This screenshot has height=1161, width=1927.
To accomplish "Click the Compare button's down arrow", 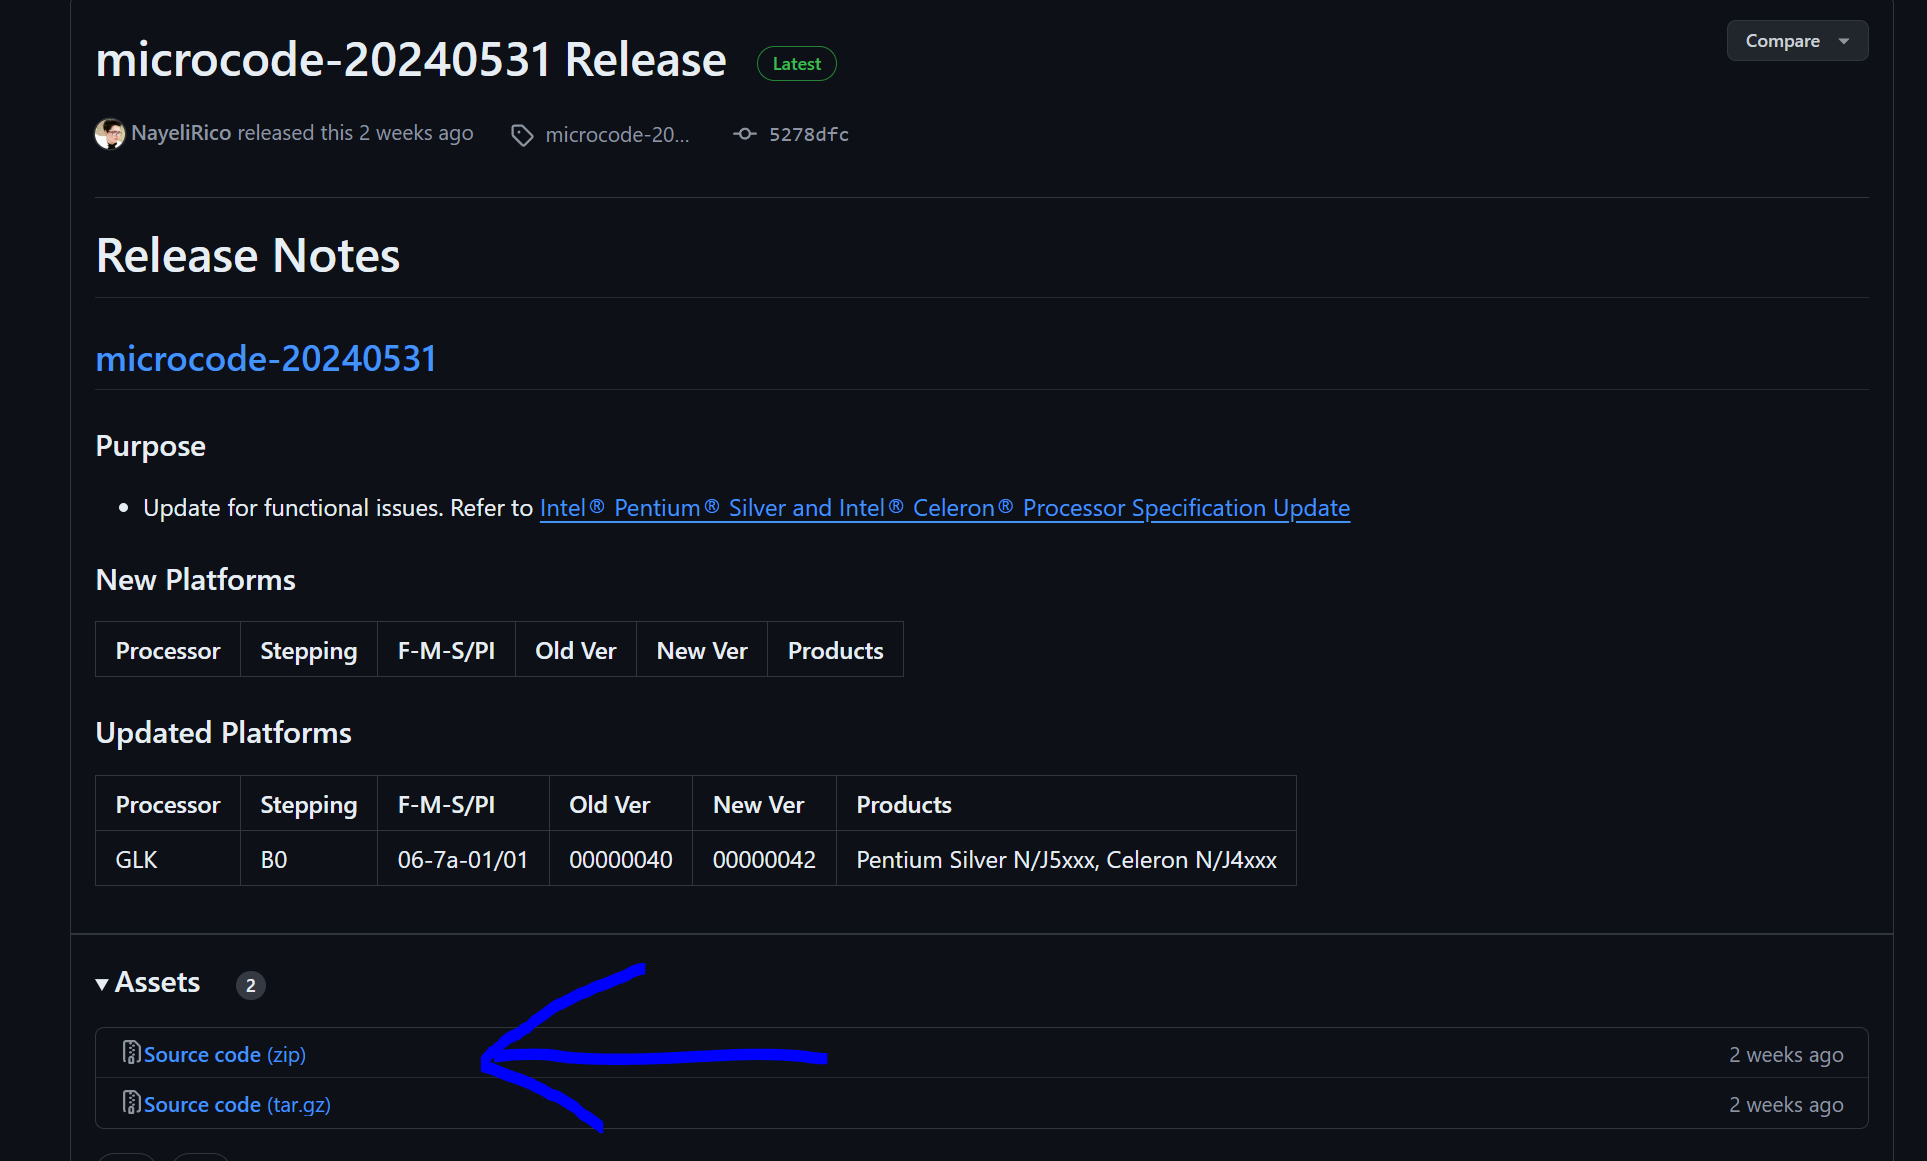I will (x=1843, y=41).
